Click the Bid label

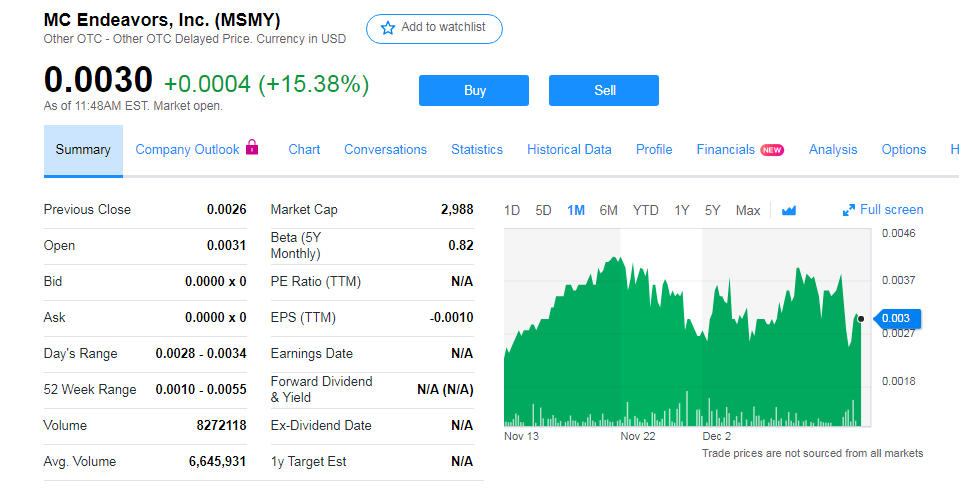click(53, 281)
